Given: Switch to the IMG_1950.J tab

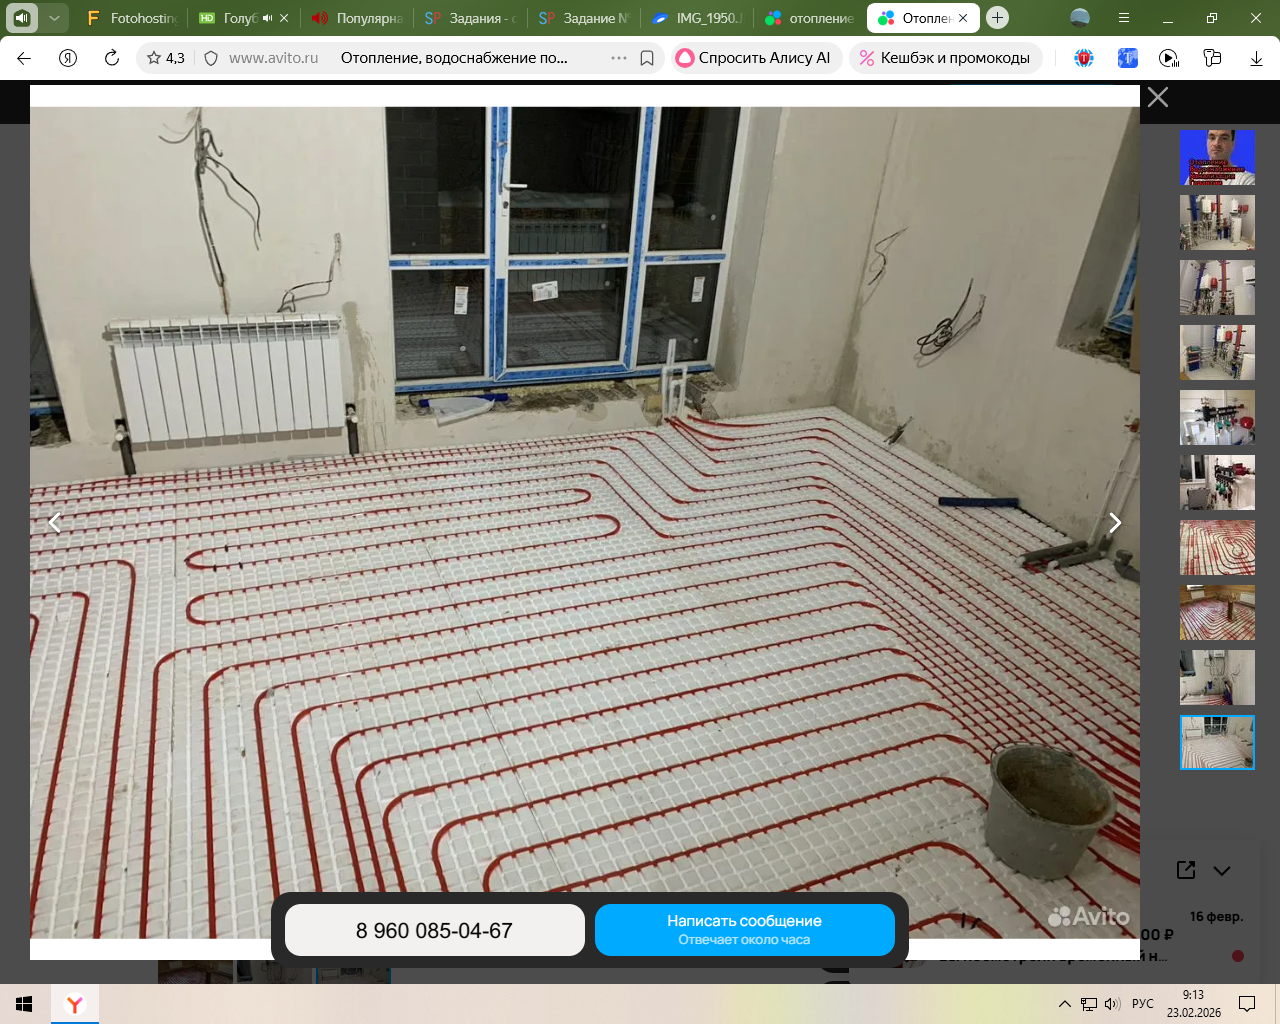Looking at the screenshot, I should (x=697, y=18).
